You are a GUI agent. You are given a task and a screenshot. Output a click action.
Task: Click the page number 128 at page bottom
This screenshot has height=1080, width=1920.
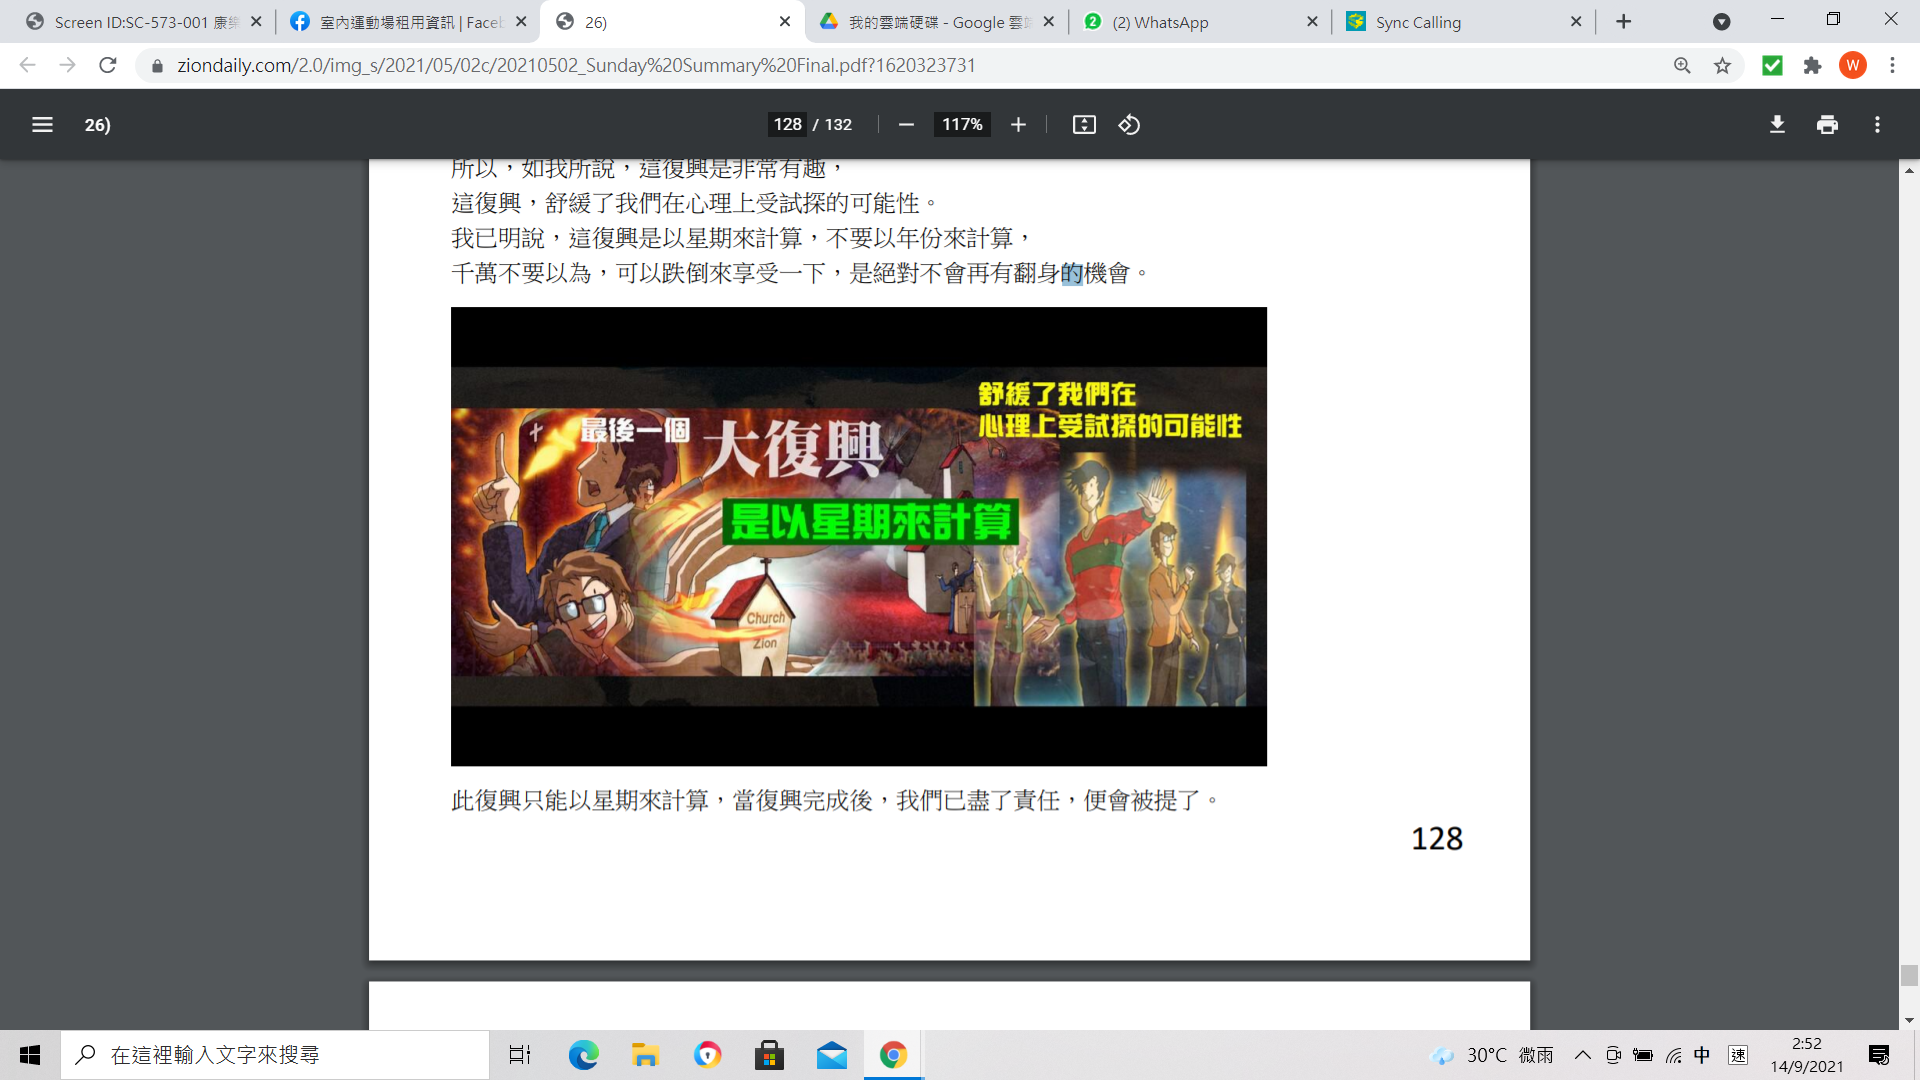1437,839
